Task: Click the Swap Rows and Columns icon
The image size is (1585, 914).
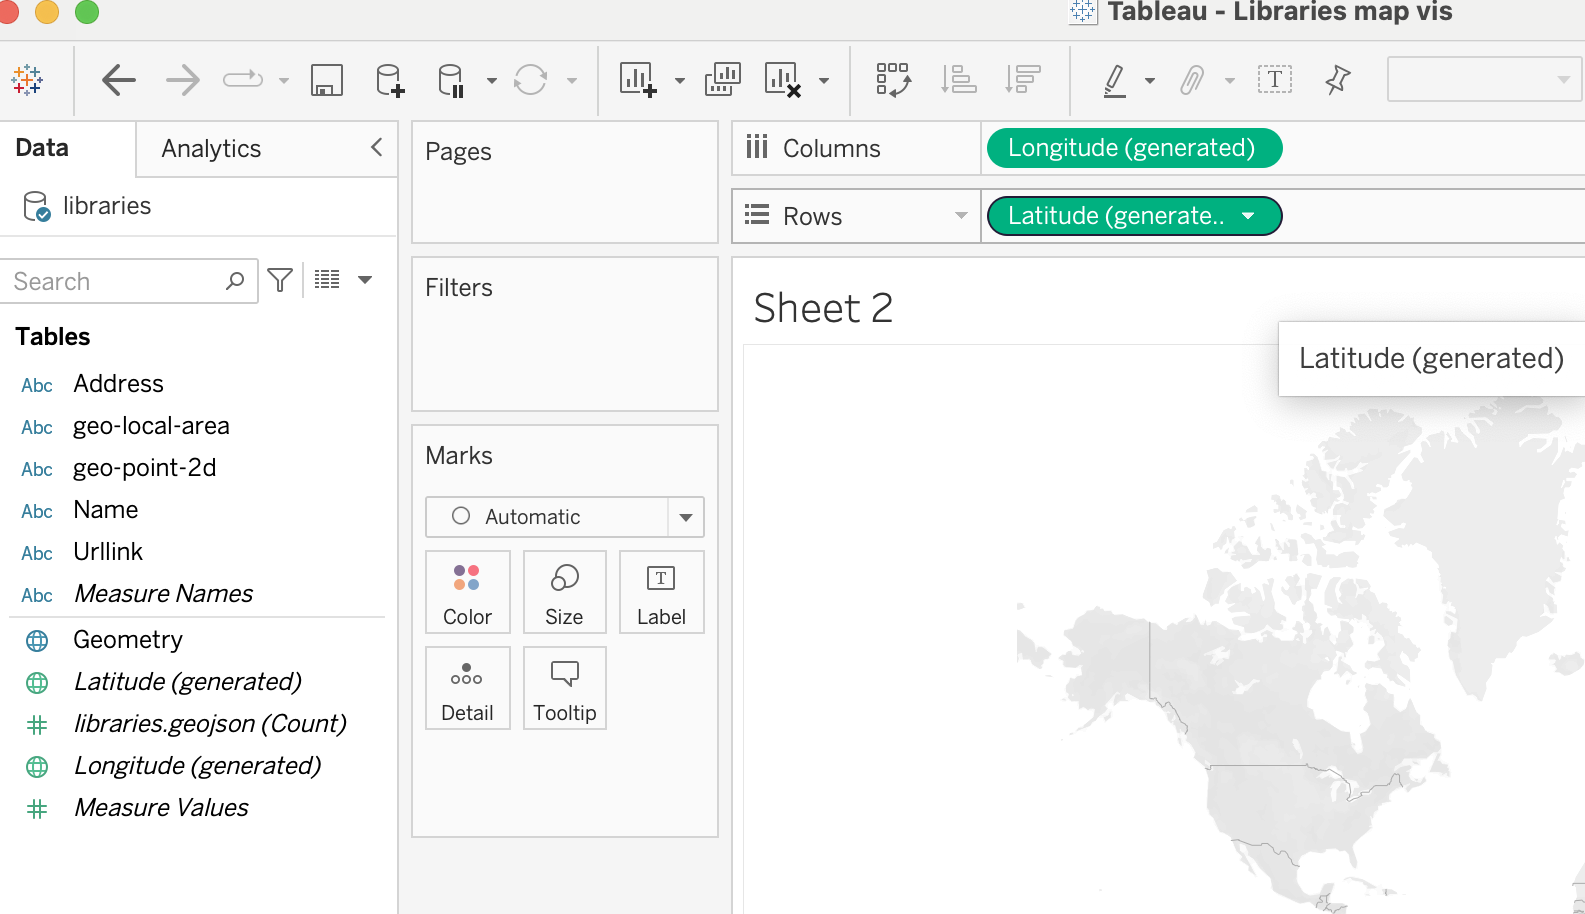Action: (892, 80)
